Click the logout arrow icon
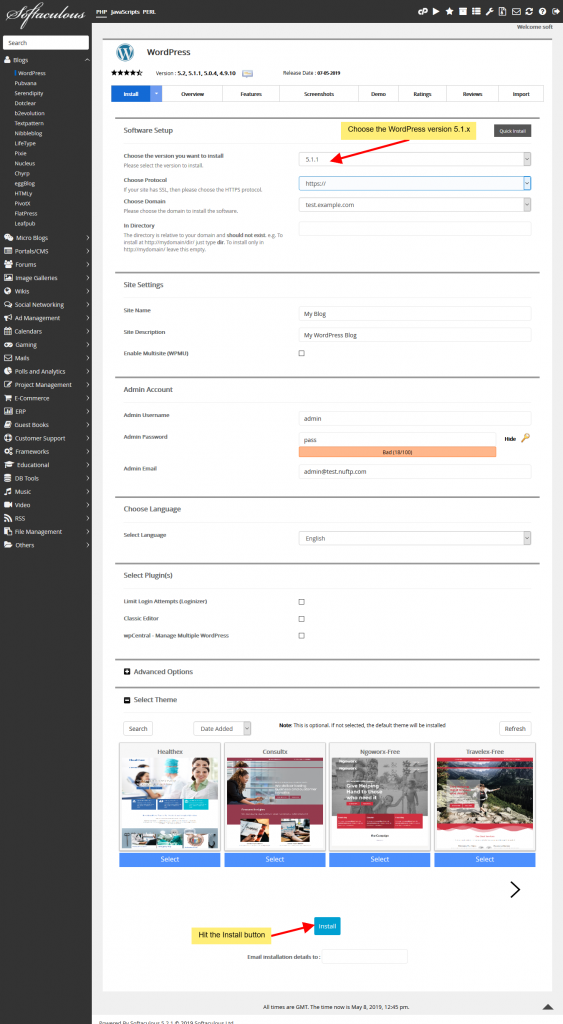This screenshot has height=1024, width=563. coord(555,11)
